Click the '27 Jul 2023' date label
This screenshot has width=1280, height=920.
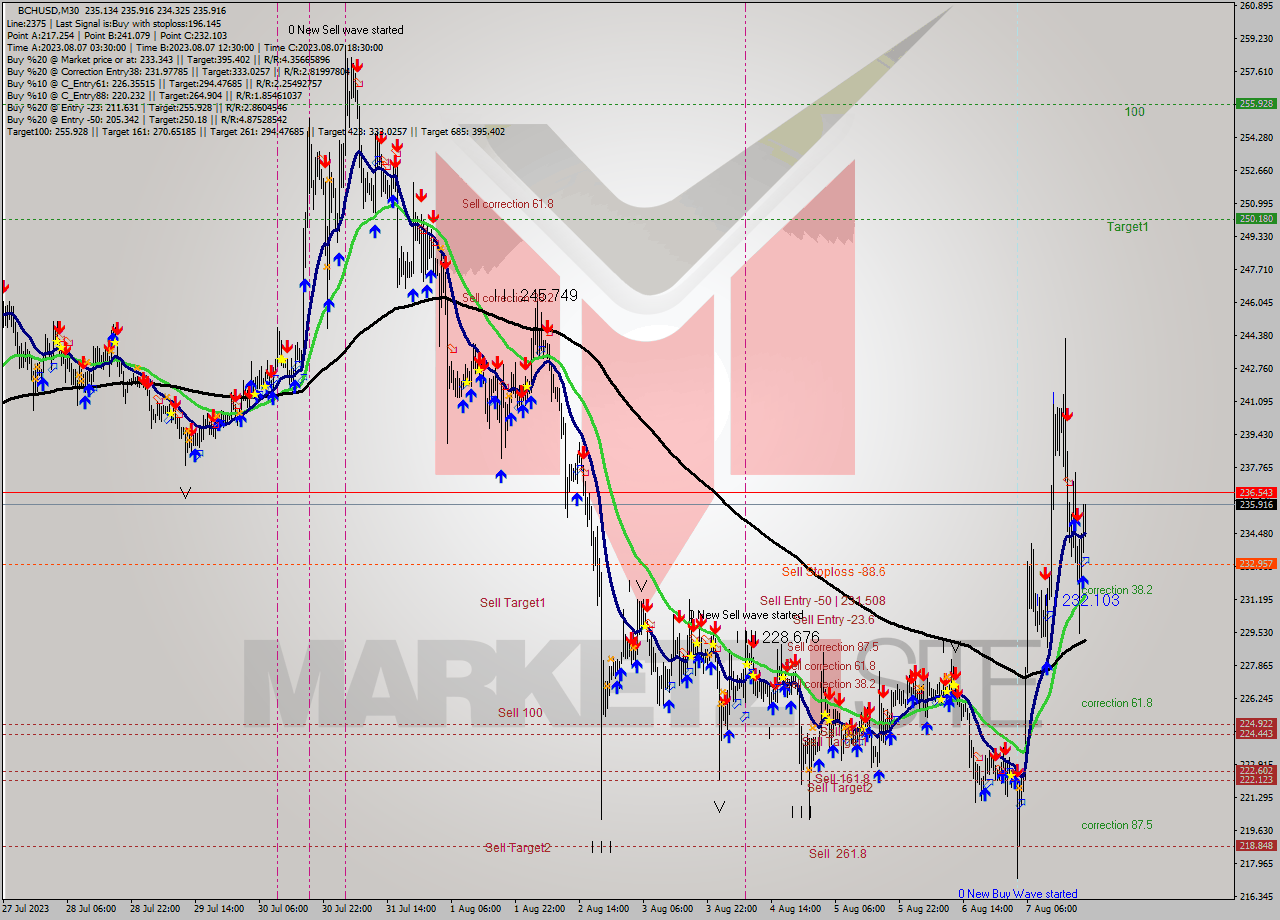point(25,909)
